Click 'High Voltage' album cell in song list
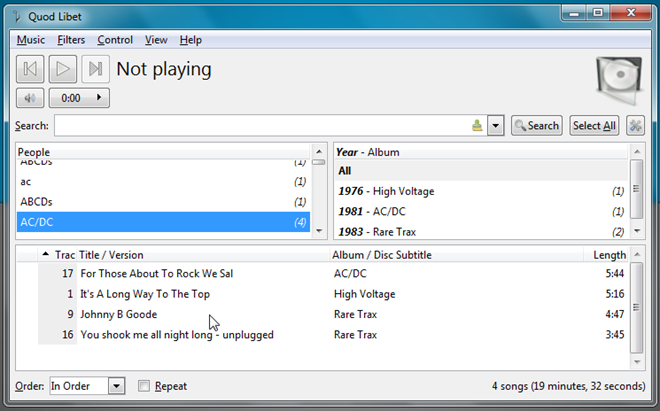 point(365,294)
